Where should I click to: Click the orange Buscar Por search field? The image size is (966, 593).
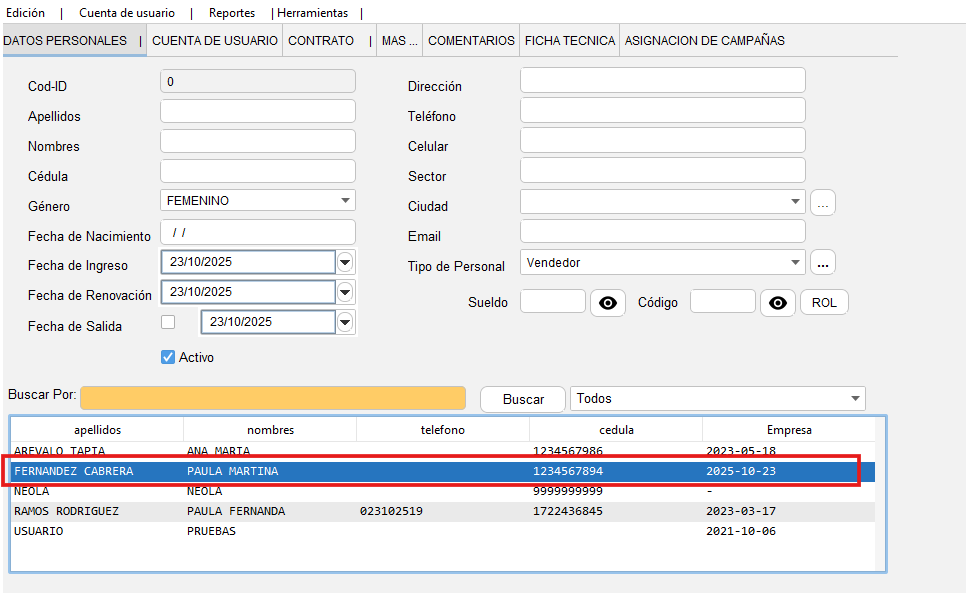pyautogui.click(x=273, y=398)
